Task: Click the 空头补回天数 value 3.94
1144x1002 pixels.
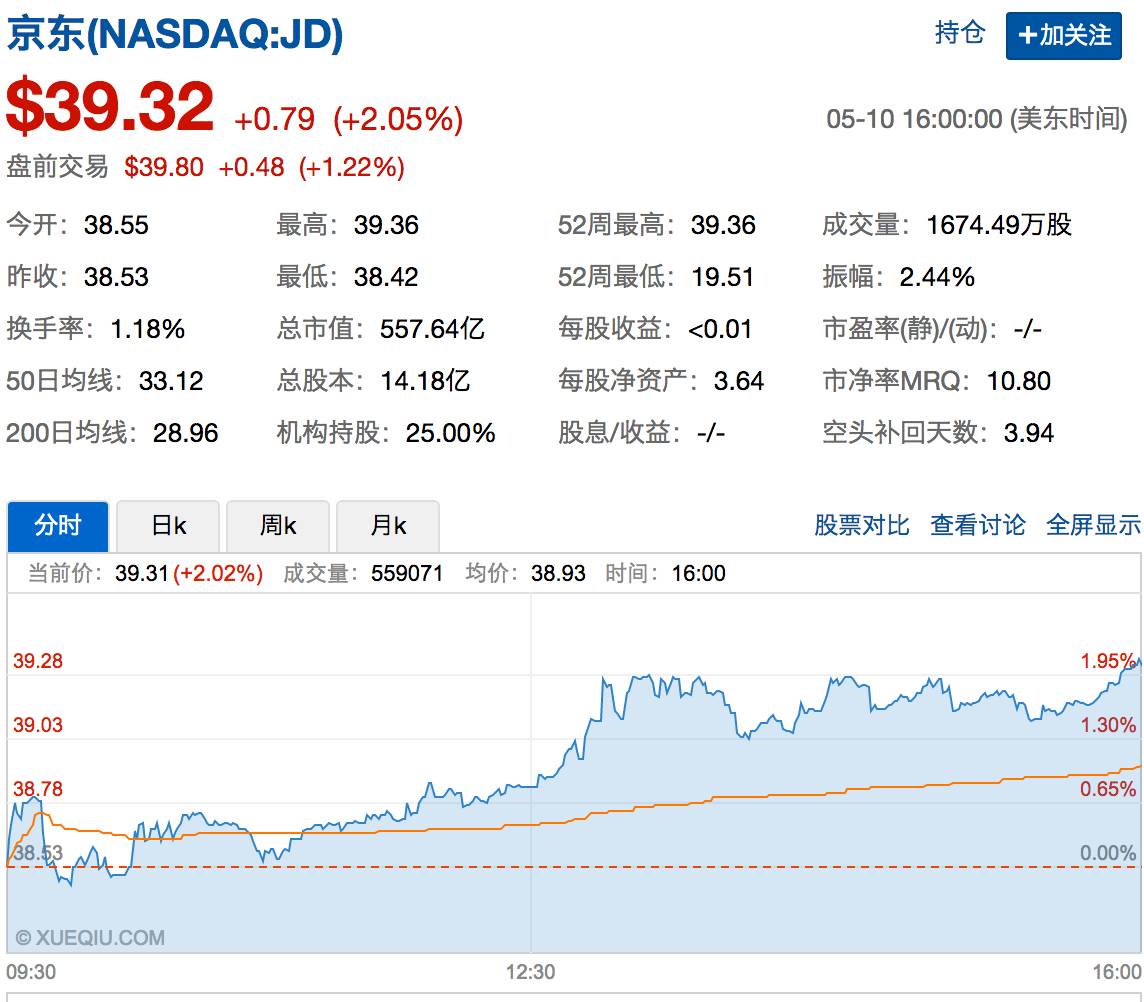Action: 1029,433
